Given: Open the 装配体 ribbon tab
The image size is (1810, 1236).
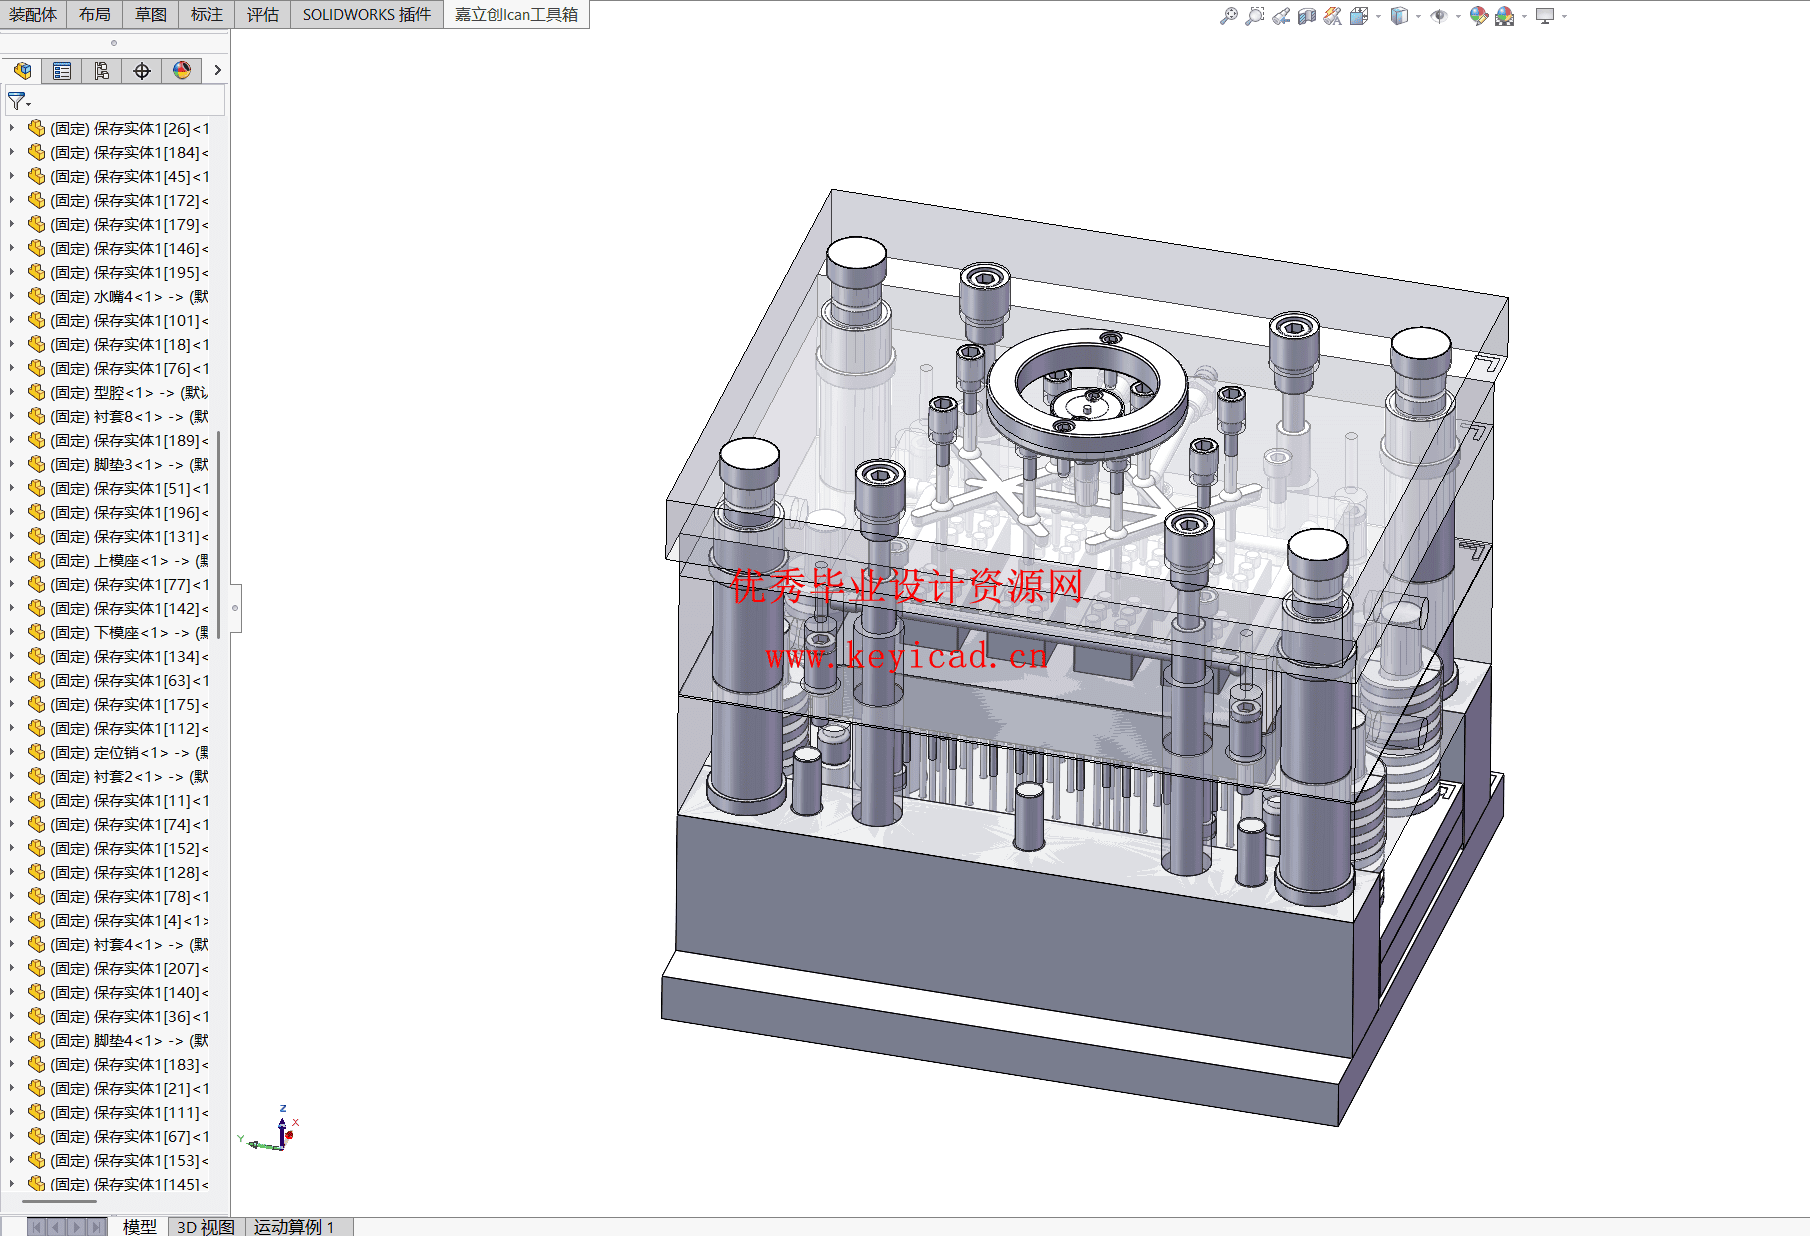Looking at the screenshot, I should (x=33, y=14).
